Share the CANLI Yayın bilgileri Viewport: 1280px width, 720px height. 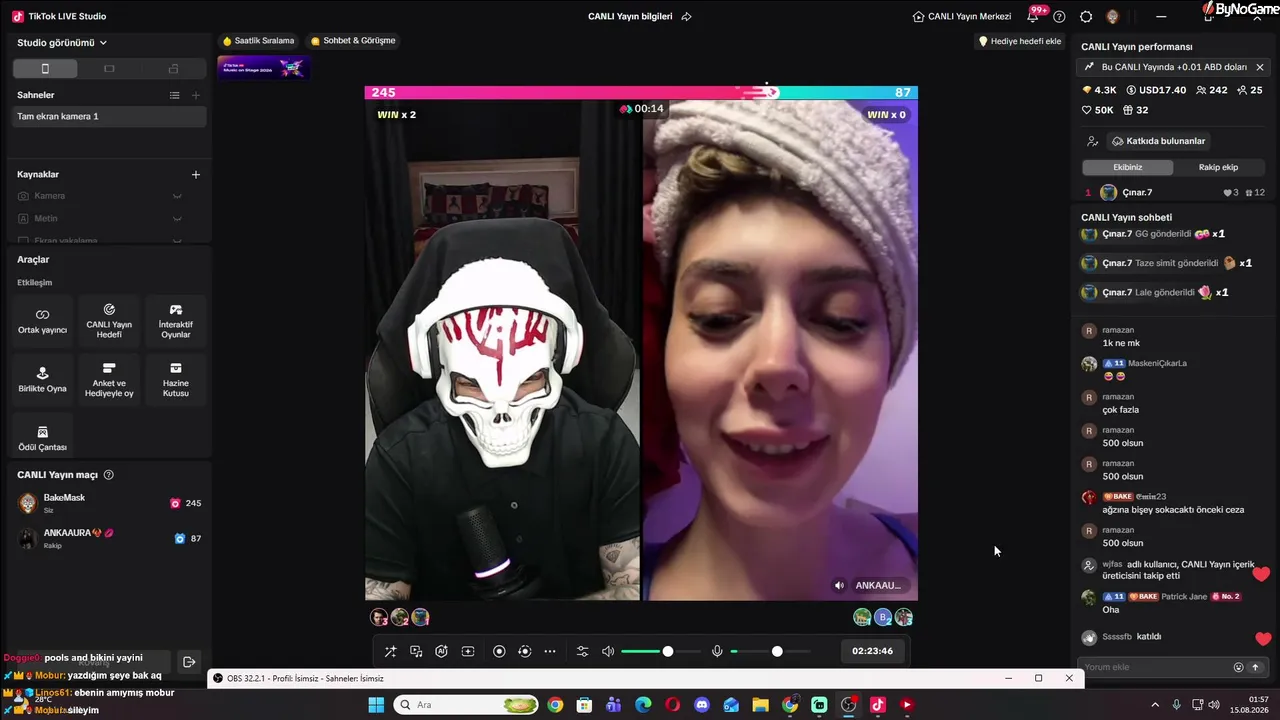(x=686, y=16)
